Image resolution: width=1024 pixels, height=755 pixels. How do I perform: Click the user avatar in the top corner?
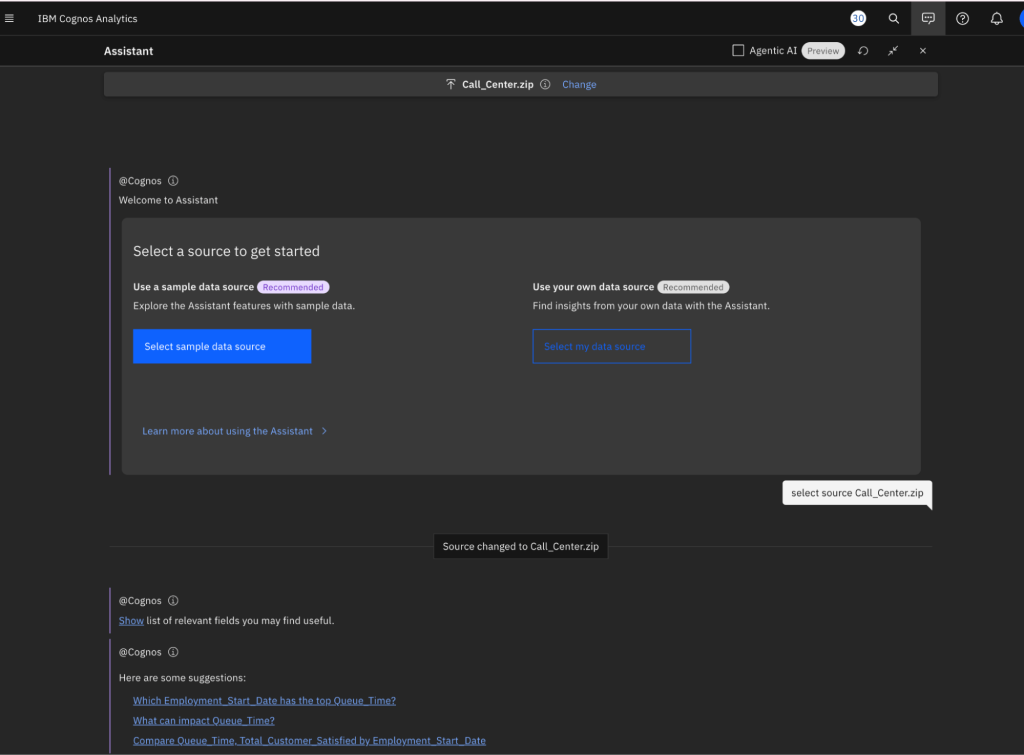pos(1019,18)
